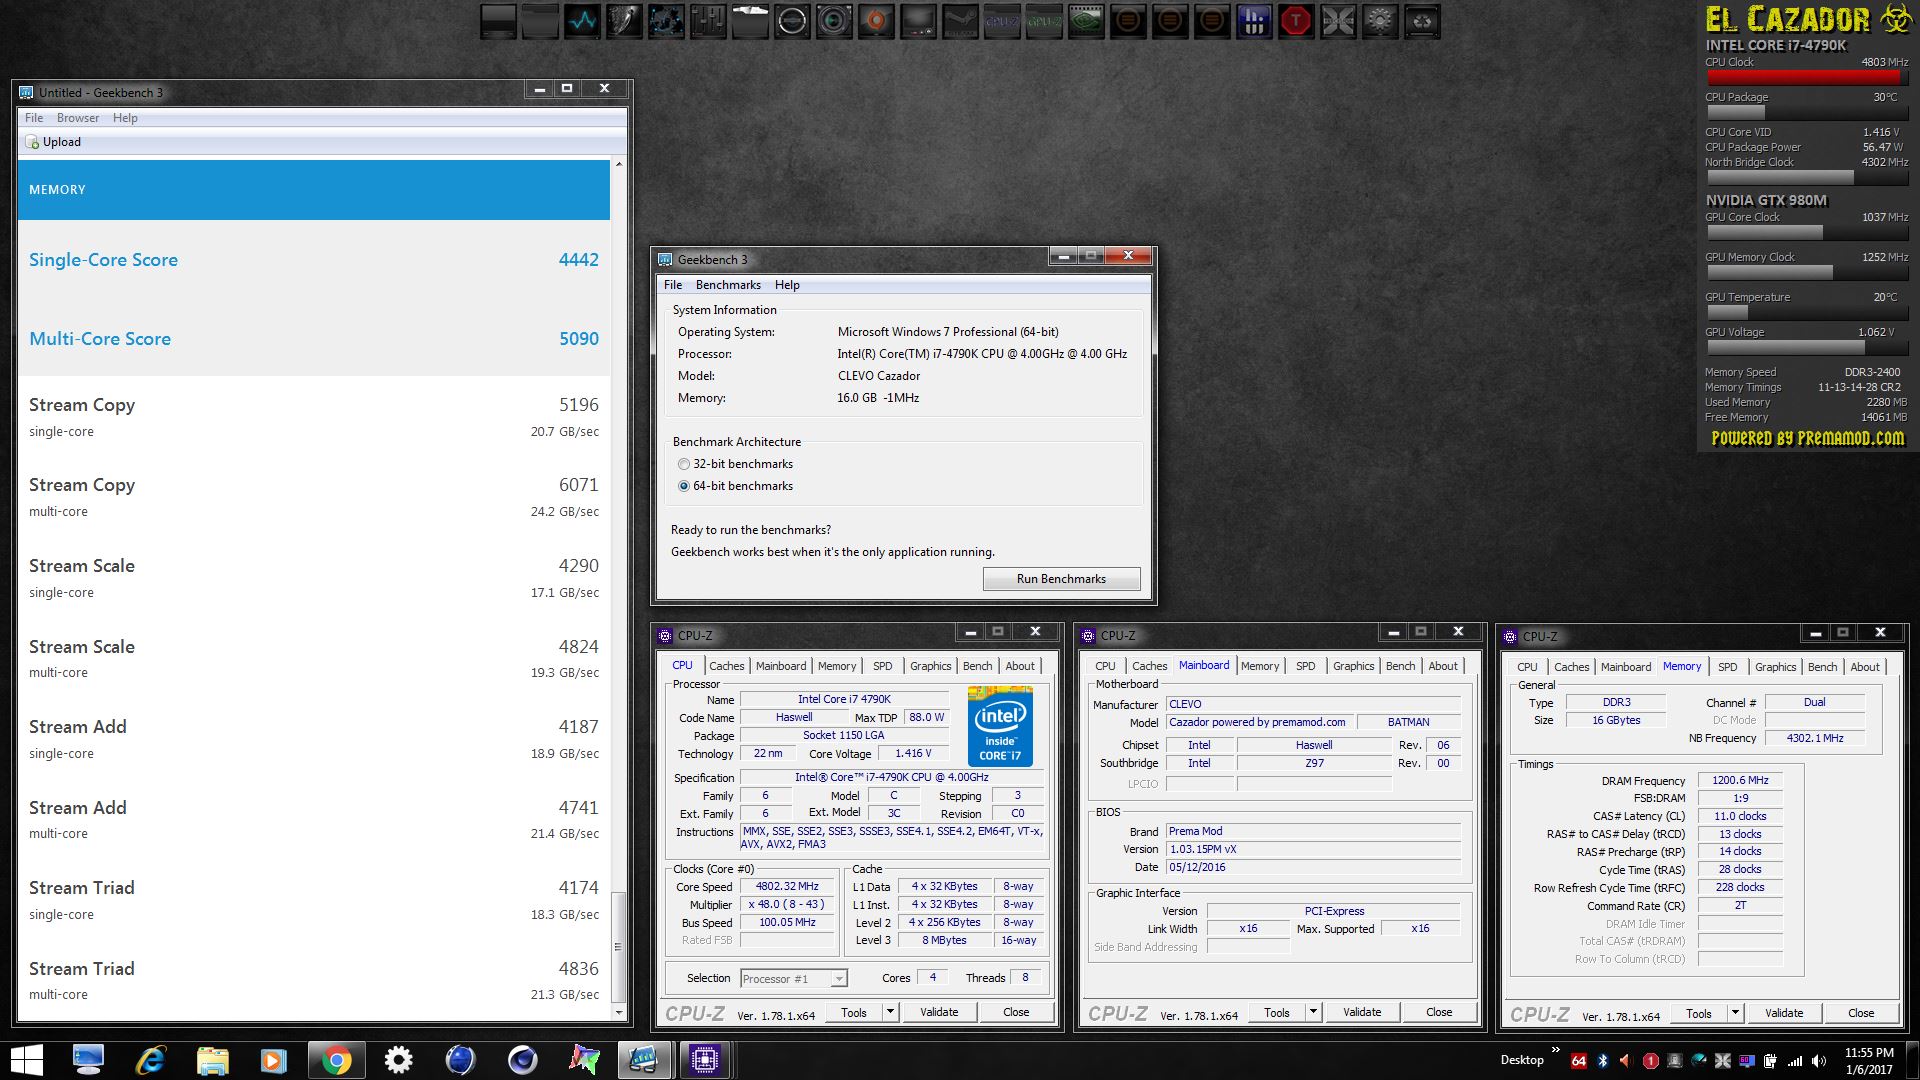Screen dimensions: 1920x1080
Task: Click the Intel Core i7 logo in CPU-Z
Action: pos(1000,726)
